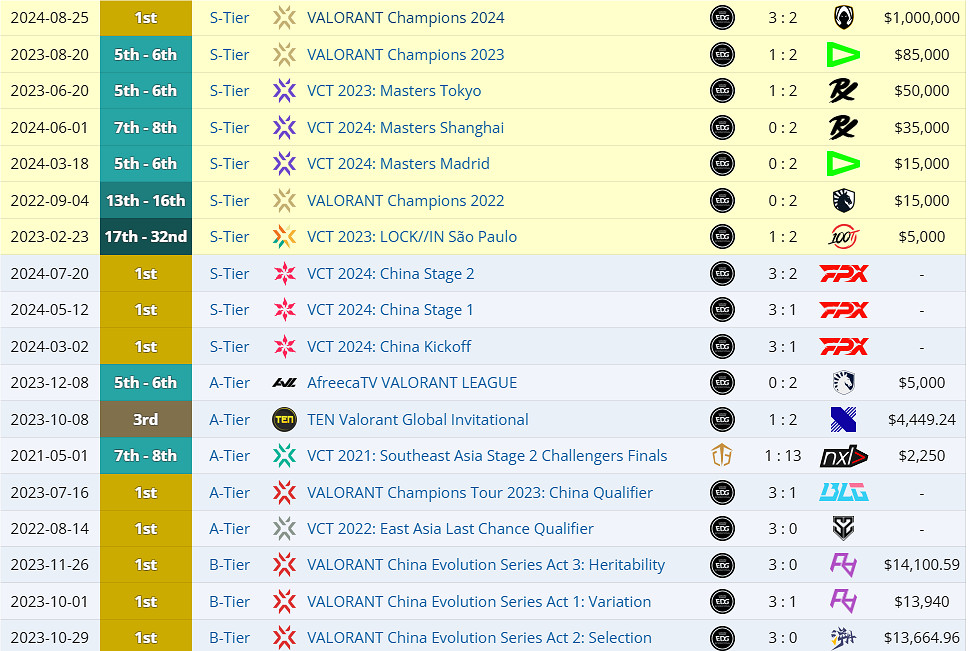The height and width of the screenshot is (651, 970).
Task: Open the VALORANT Champions 2024 link
Action: [405, 18]
